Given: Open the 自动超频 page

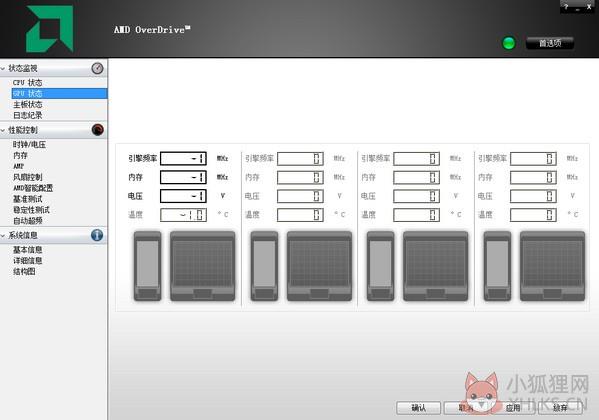Looking at the screenshot, I should click(28, 221).
